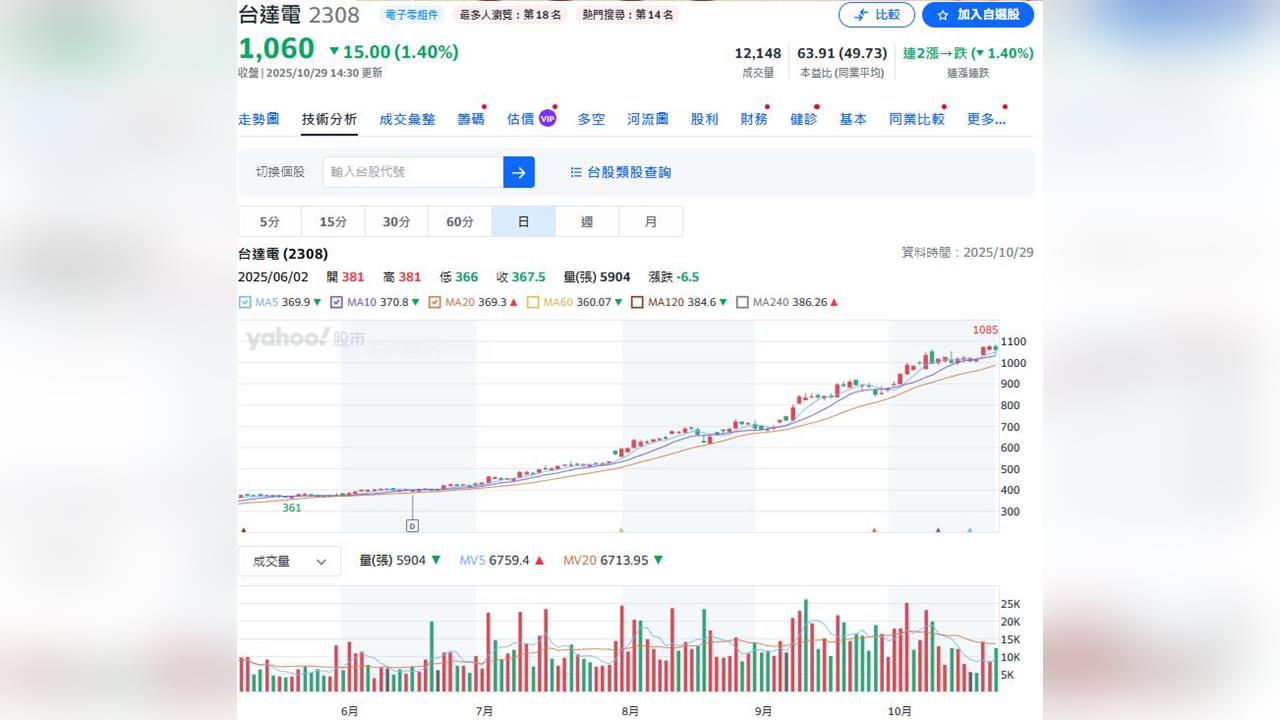Enable the MA240 moving average checkbox
The width and height of the screenshot is (1280, 720).
click(x=743, y=301)
